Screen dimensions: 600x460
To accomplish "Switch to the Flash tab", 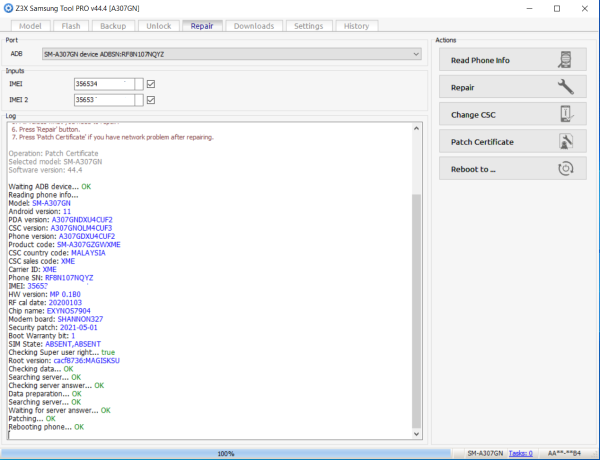I will coord(71,26).
